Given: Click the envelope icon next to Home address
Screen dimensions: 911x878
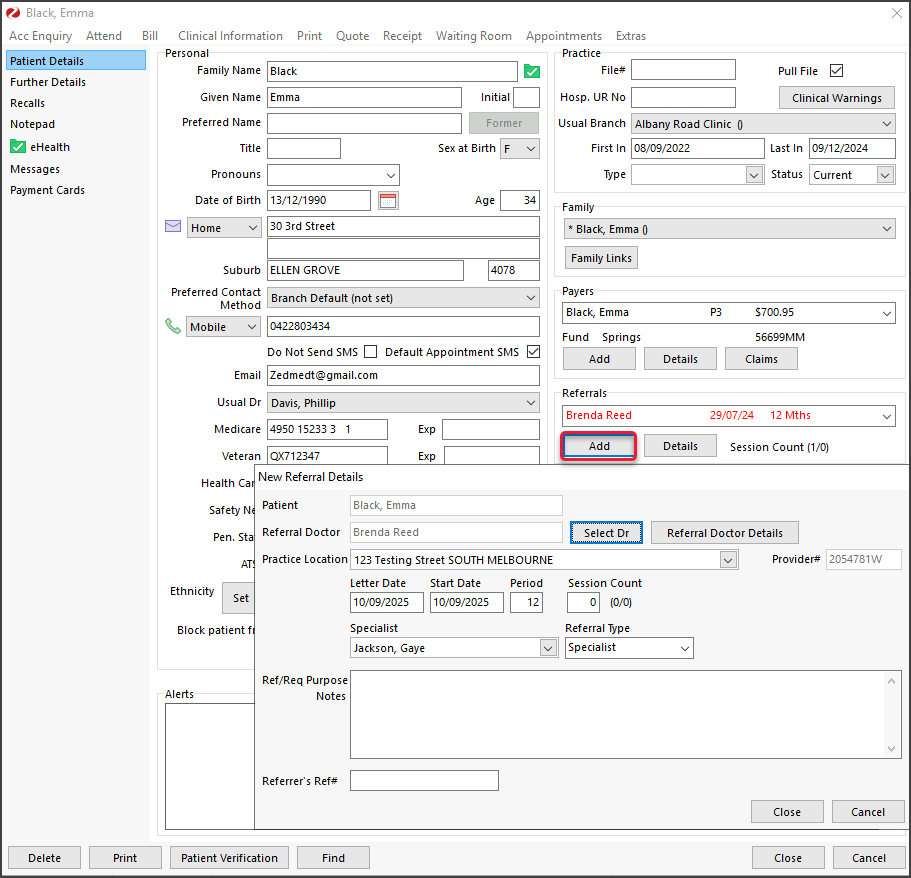Looking at the screenshot, I should coord(173,227).
